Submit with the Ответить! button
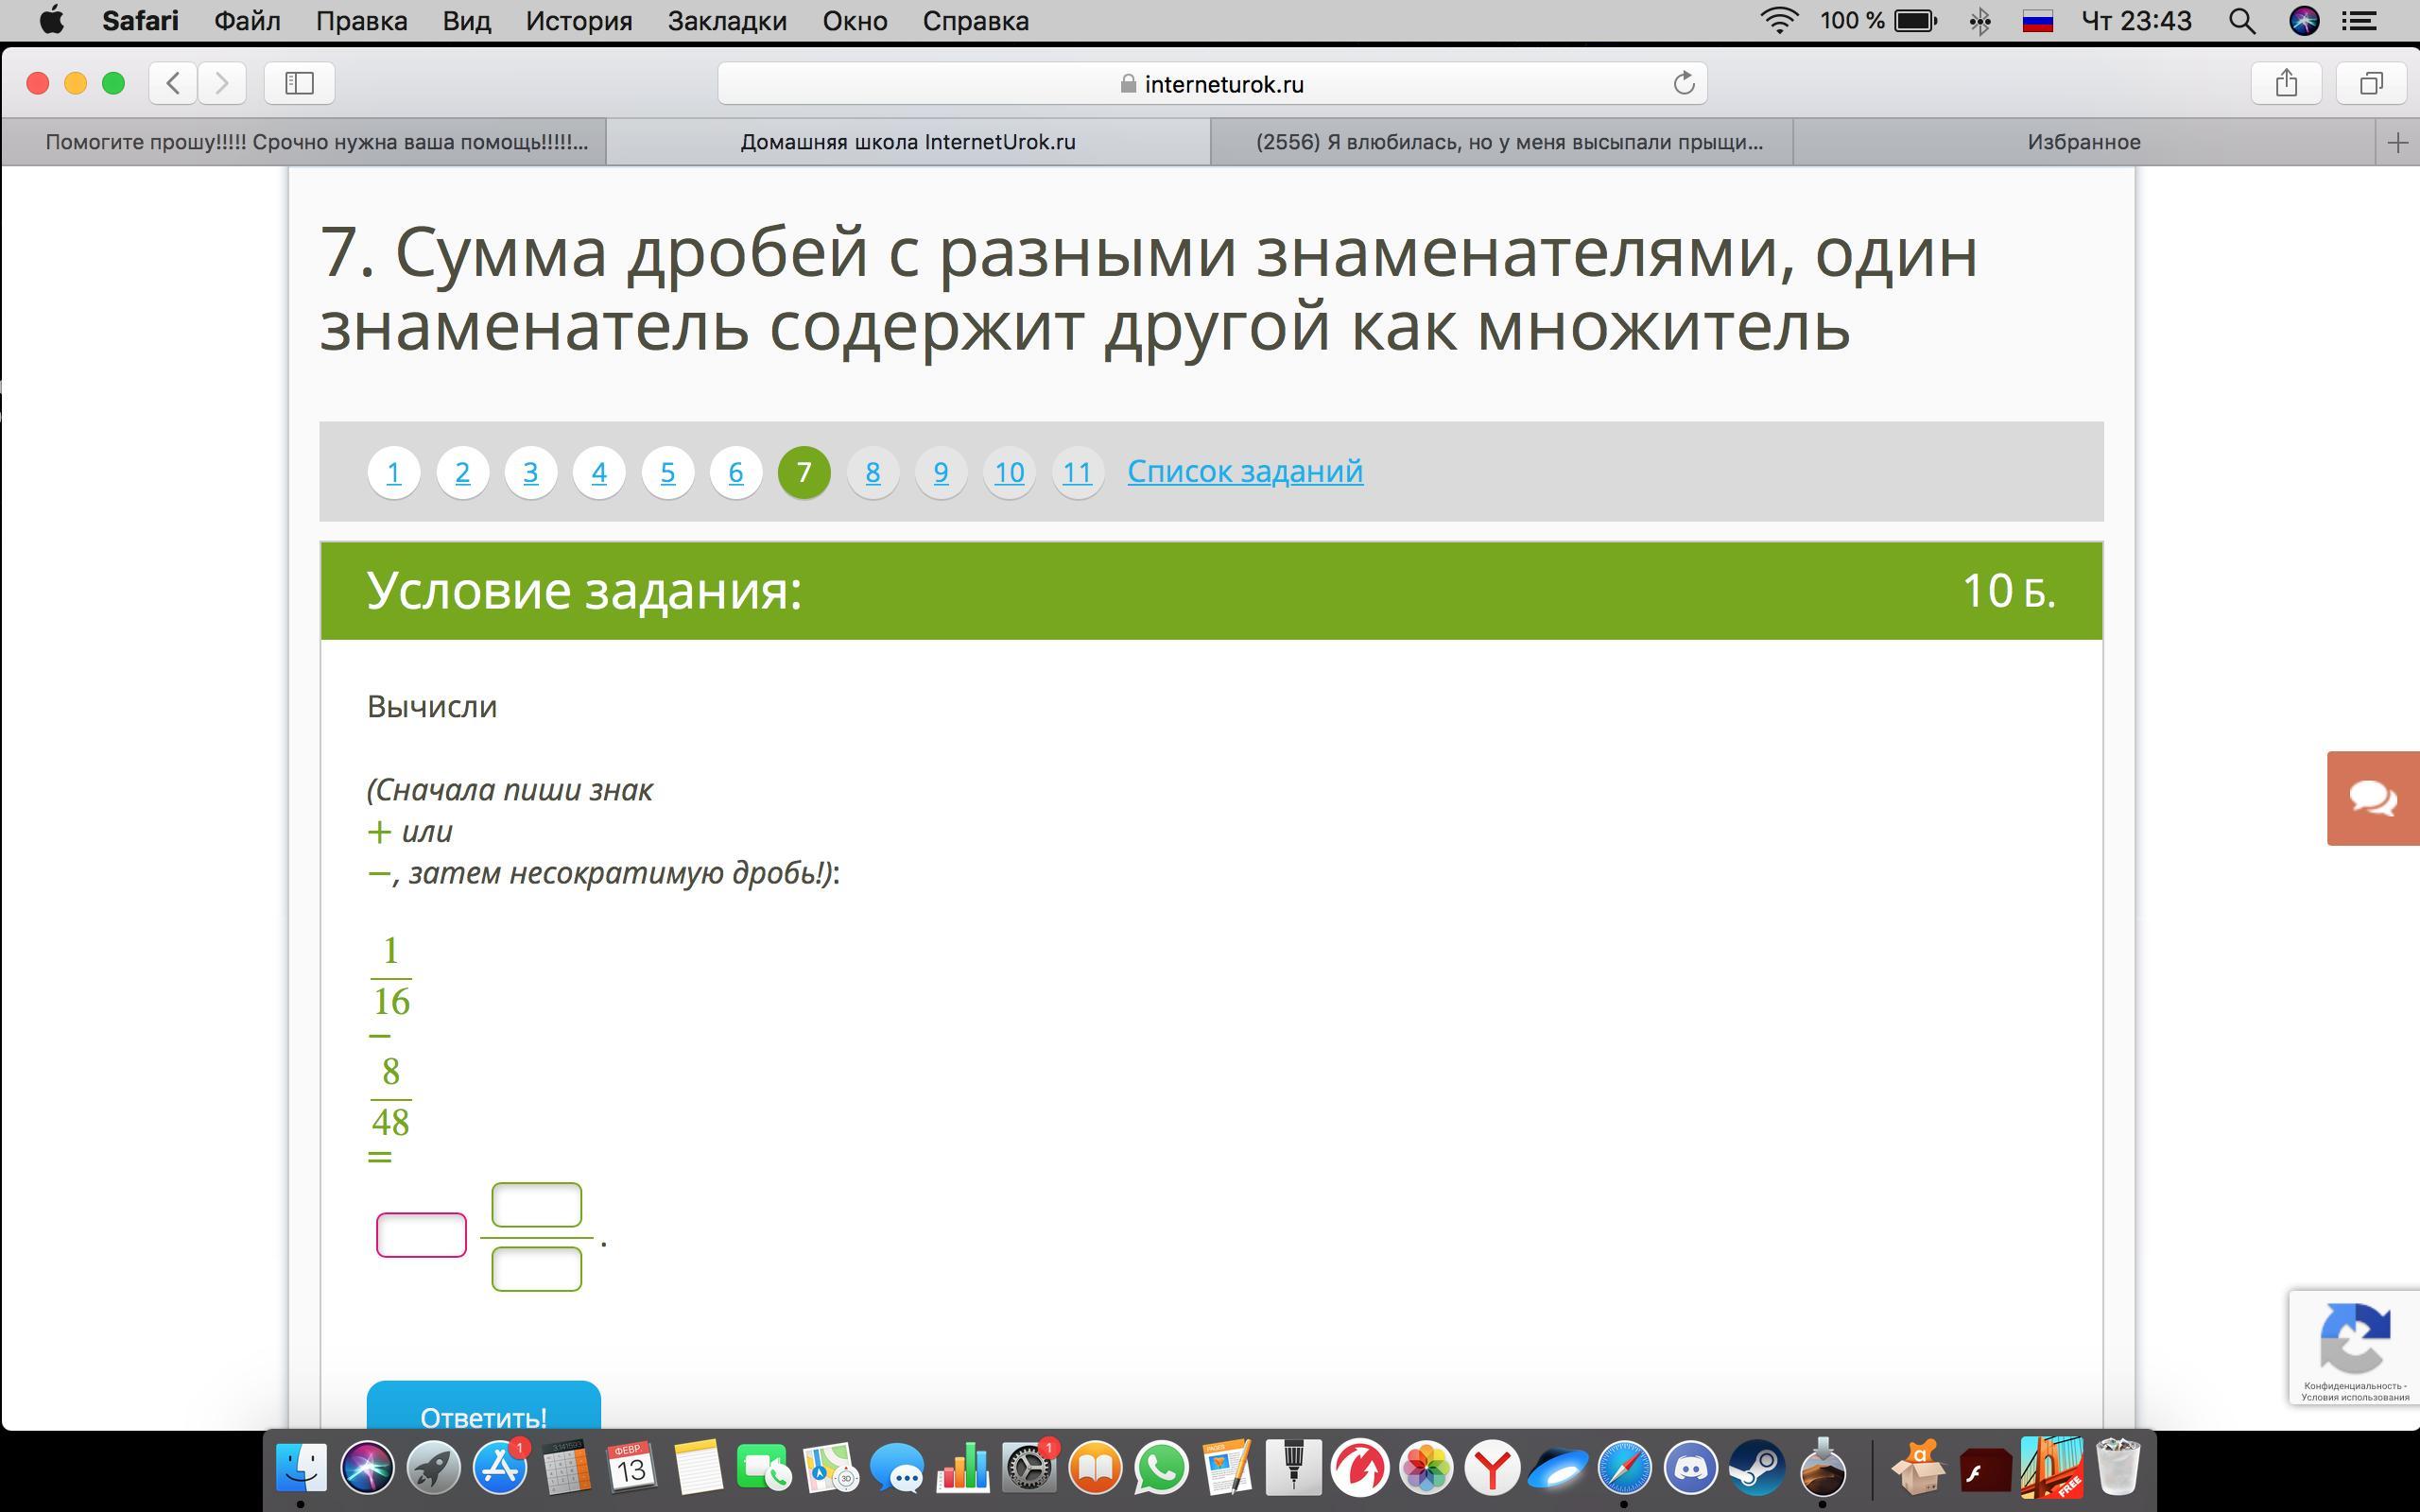The image size is (2420, 1512). coord(483,1406)
